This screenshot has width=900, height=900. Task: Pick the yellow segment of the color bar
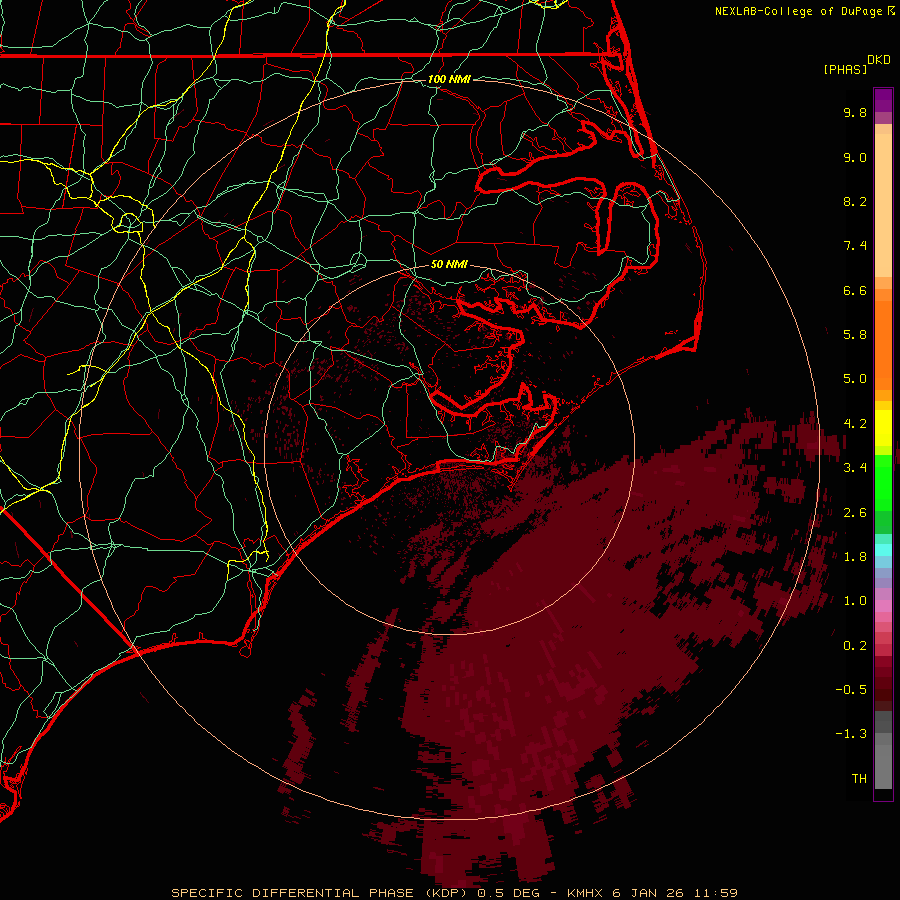point(883,428)
